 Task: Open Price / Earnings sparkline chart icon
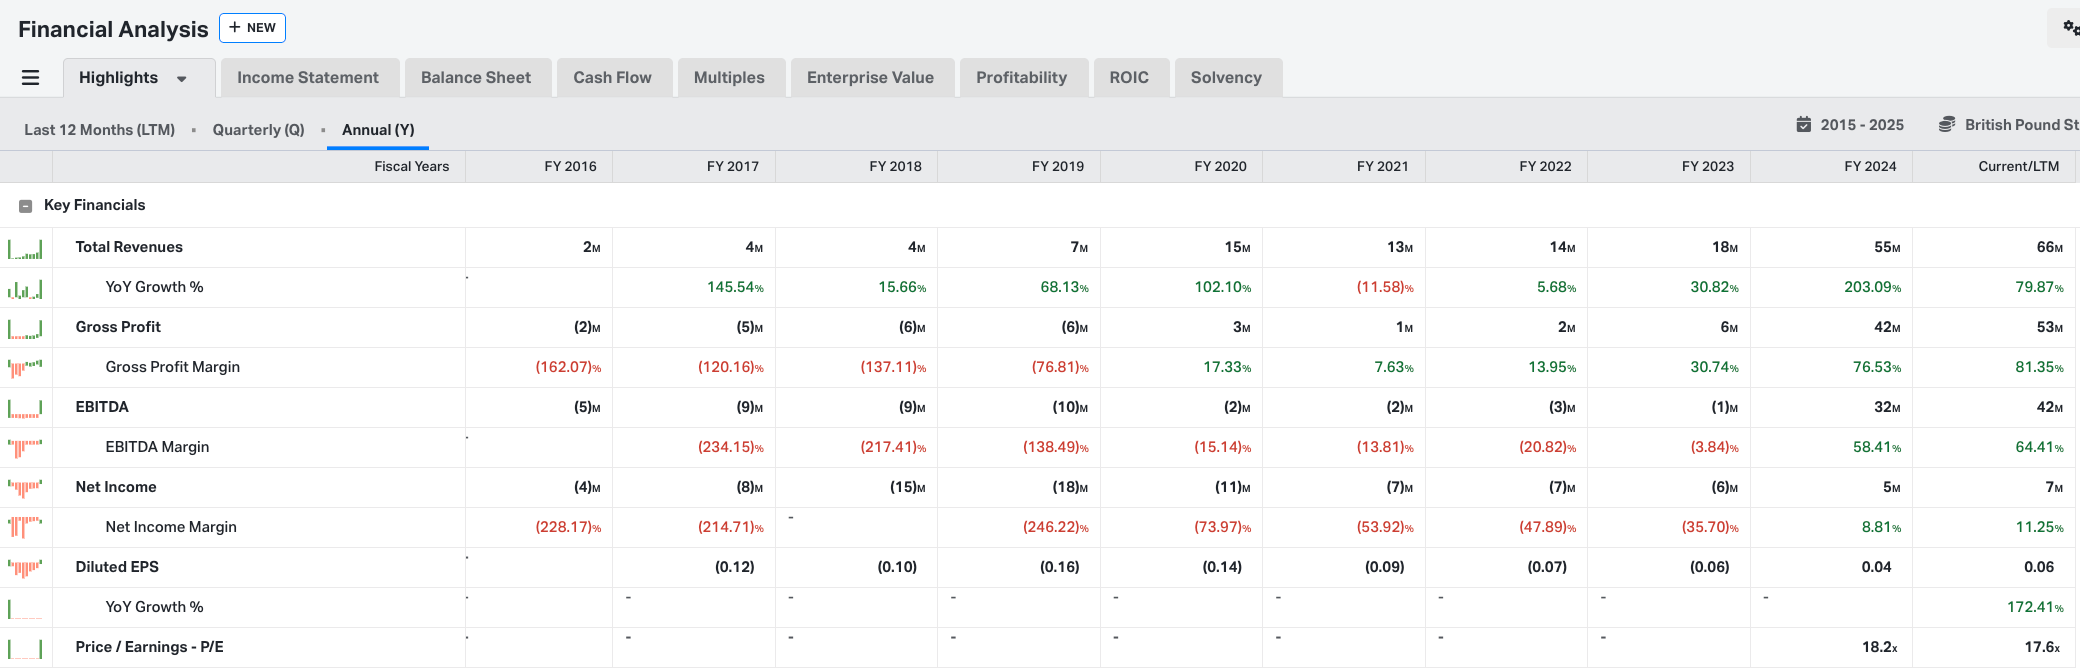25,648
